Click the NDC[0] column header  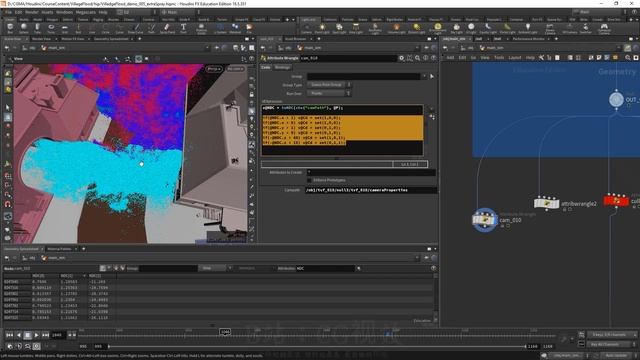pyautogui.click(x=45, y=276)
